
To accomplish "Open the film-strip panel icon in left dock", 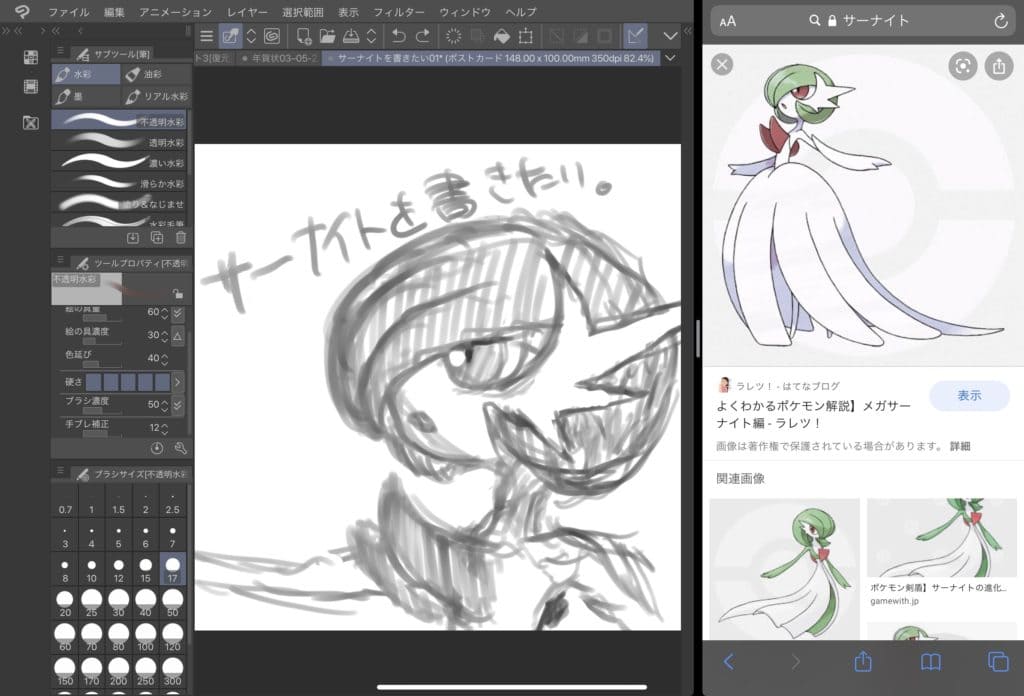I will (31, 87).
